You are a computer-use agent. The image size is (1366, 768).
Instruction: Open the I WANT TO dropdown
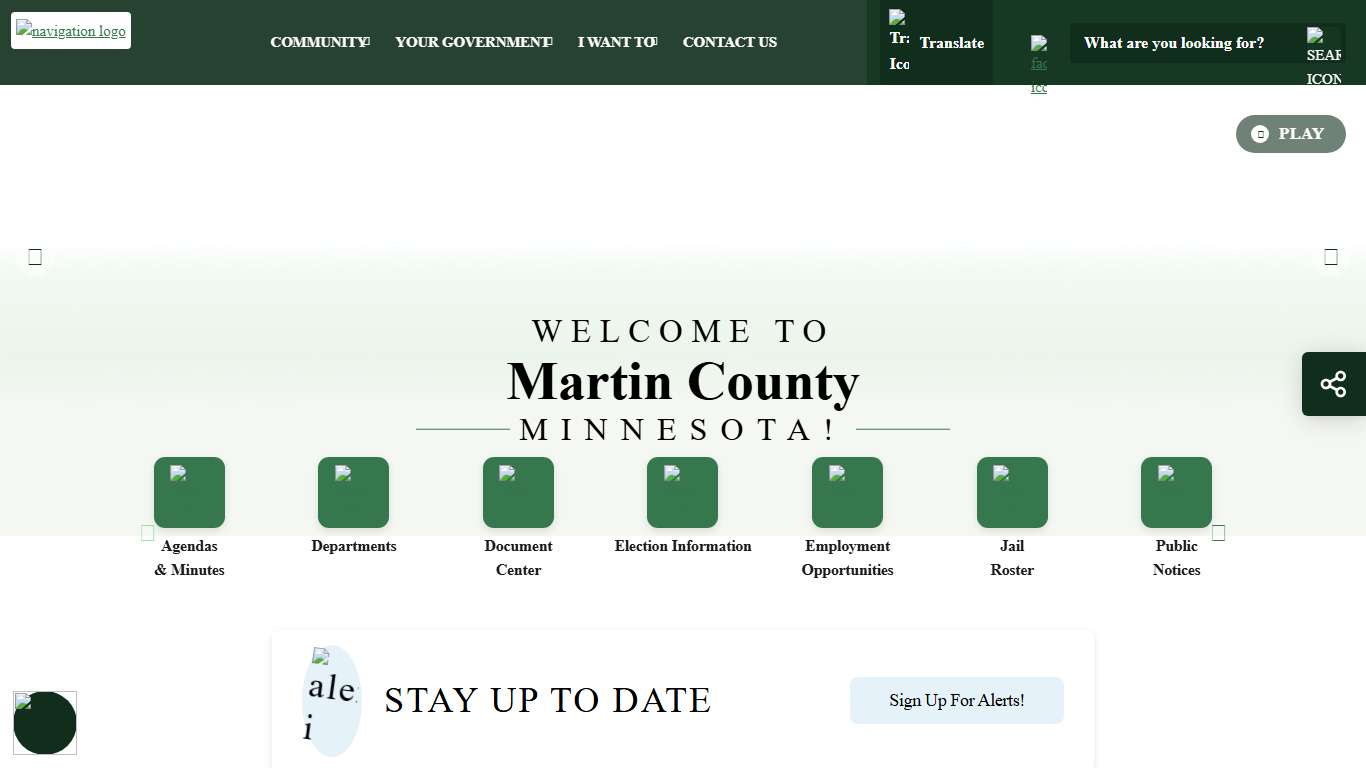614,42
